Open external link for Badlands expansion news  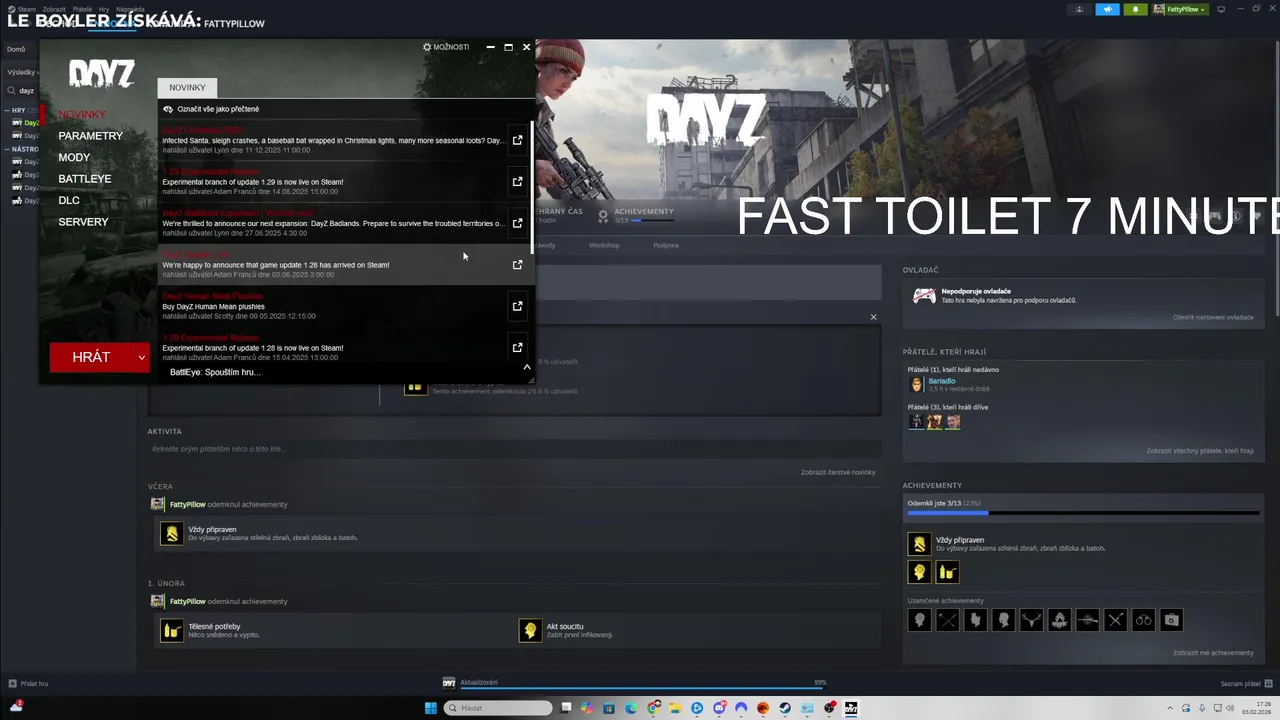tap(517, 223)
